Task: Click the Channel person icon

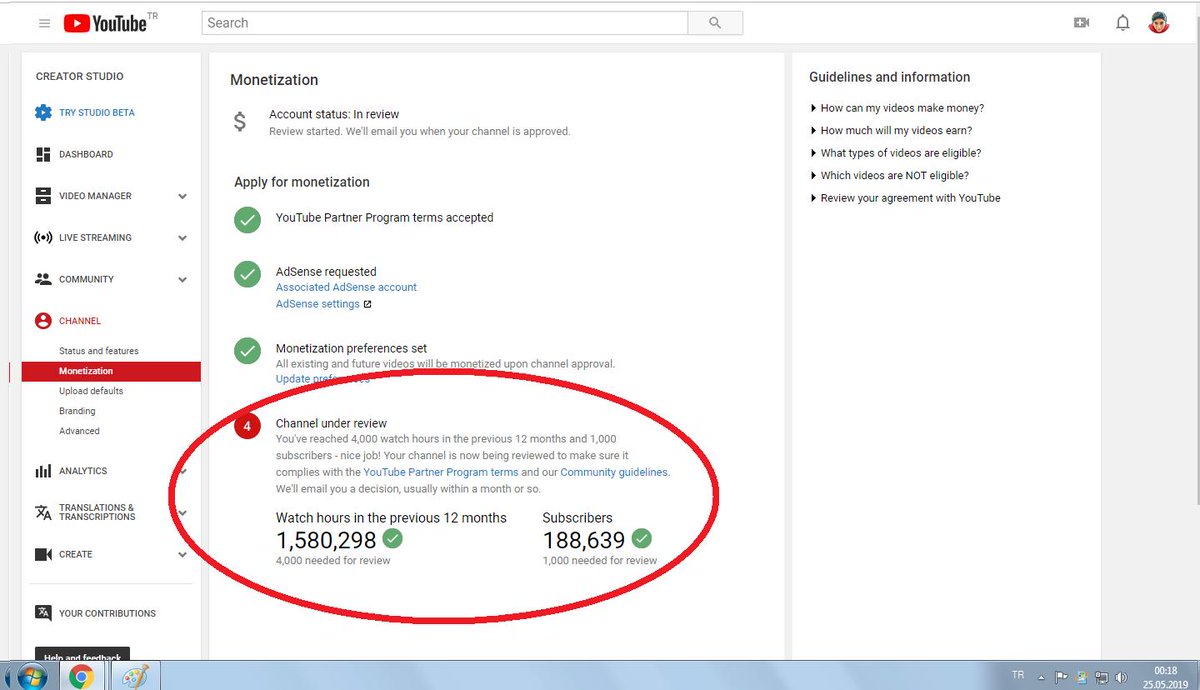Action: pyautogui.click(x=43, y=321)
